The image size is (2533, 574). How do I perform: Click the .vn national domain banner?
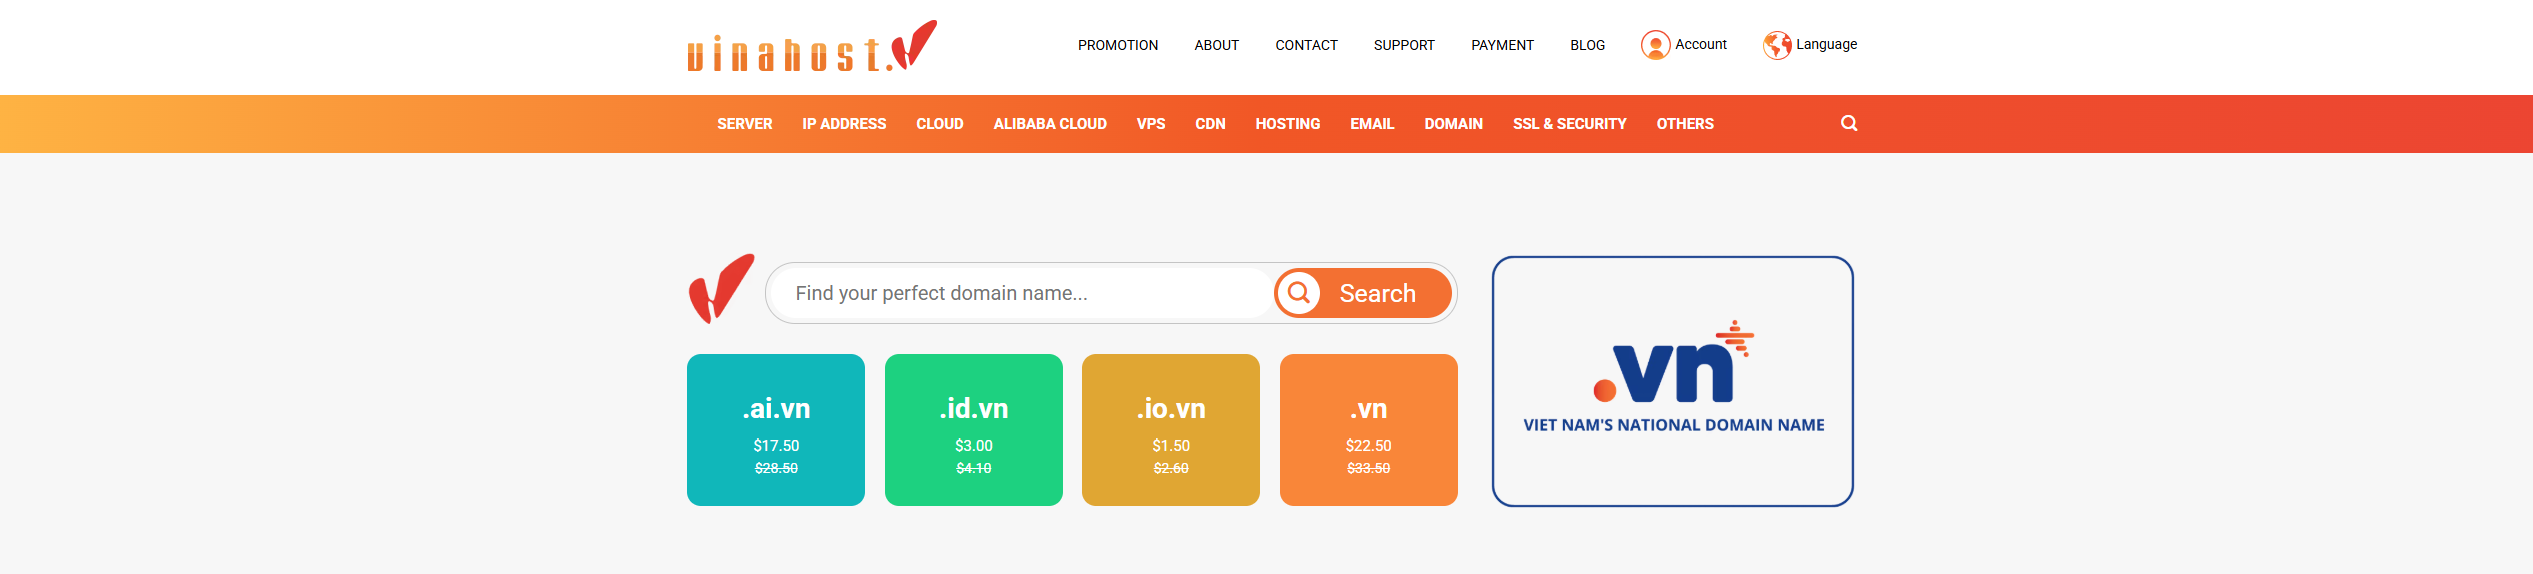point(1673,381)
